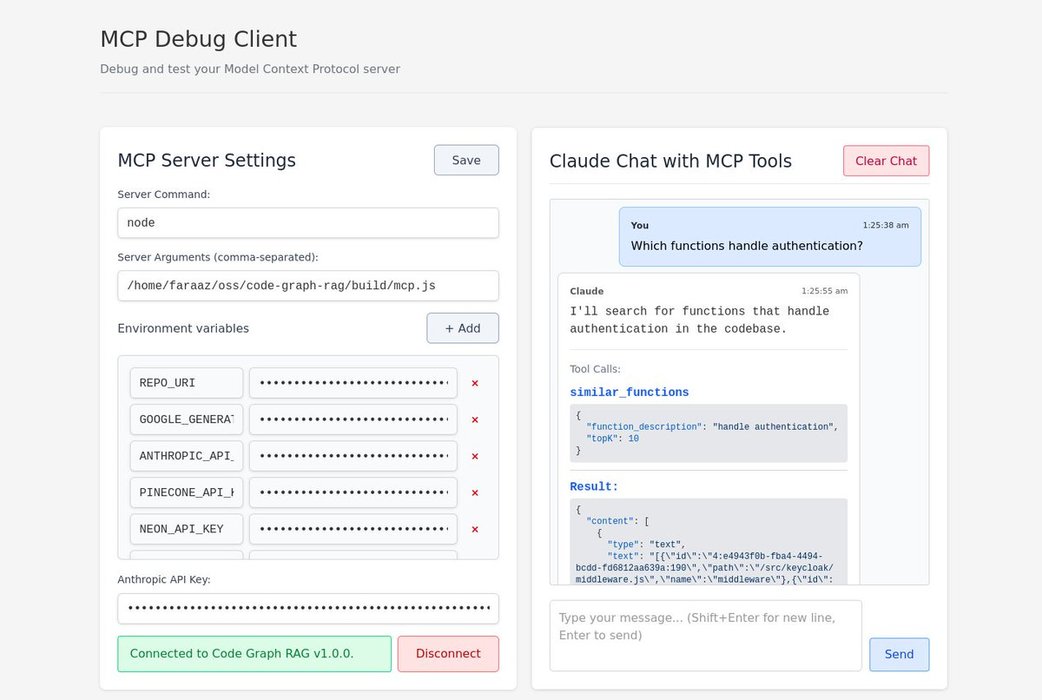1042x700 pixels.
Task: Remove the ANTHROPIC_API variable with red X
Action: (x=475, y=456)
